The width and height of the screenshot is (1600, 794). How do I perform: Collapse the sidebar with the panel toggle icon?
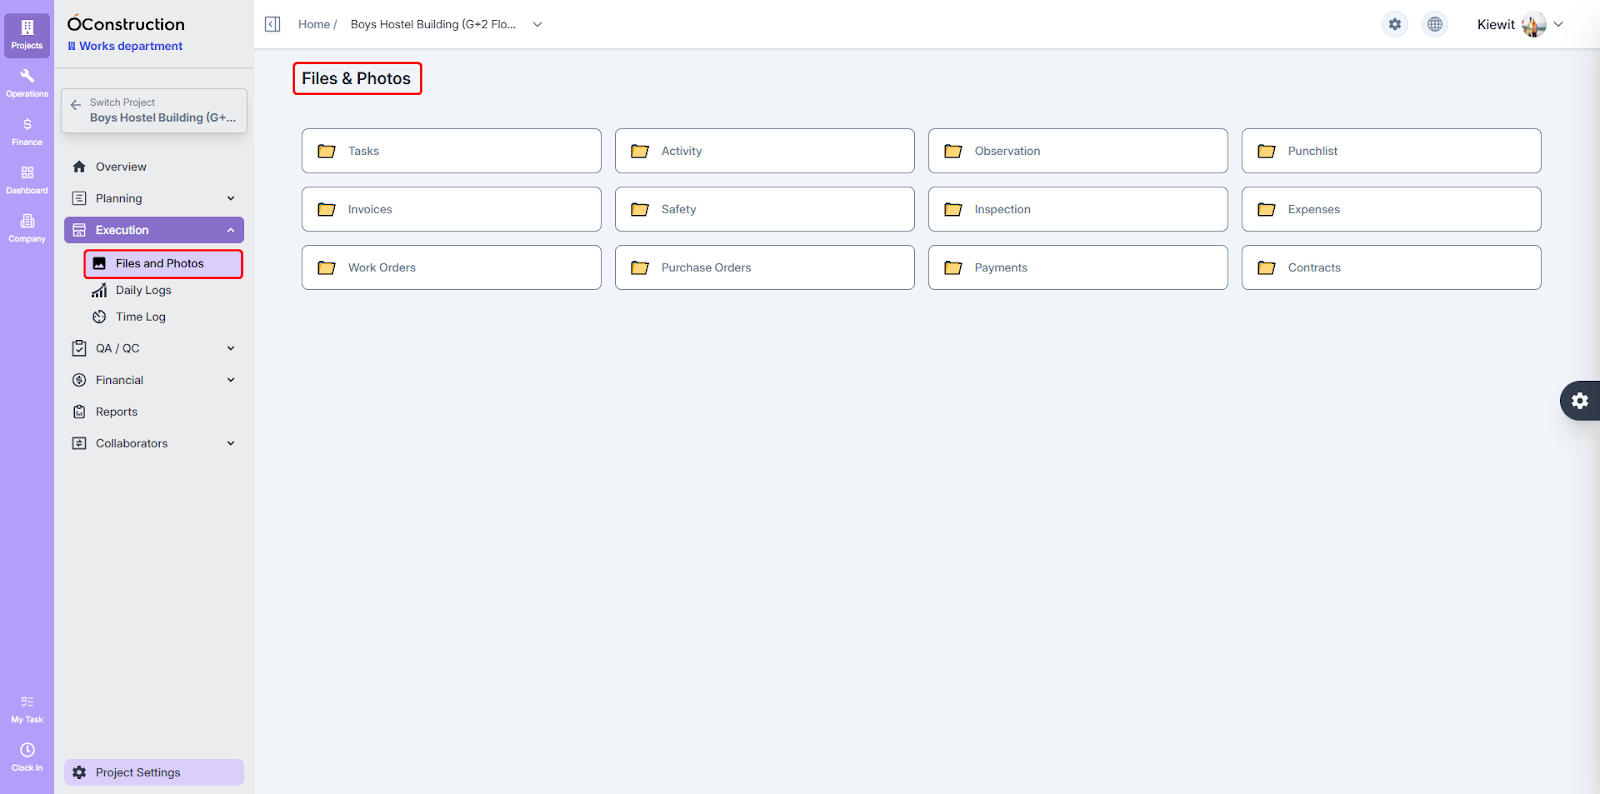(x=272, y=24)
